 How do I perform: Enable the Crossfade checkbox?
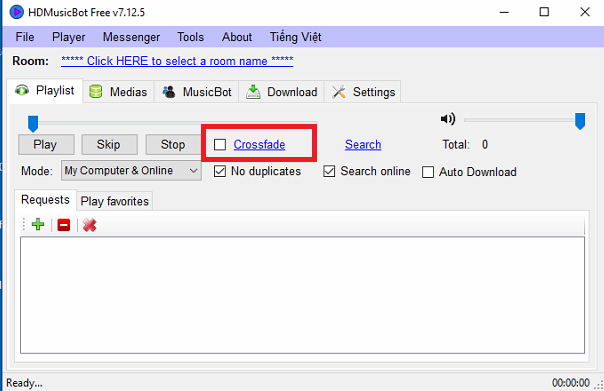[220, 145]
